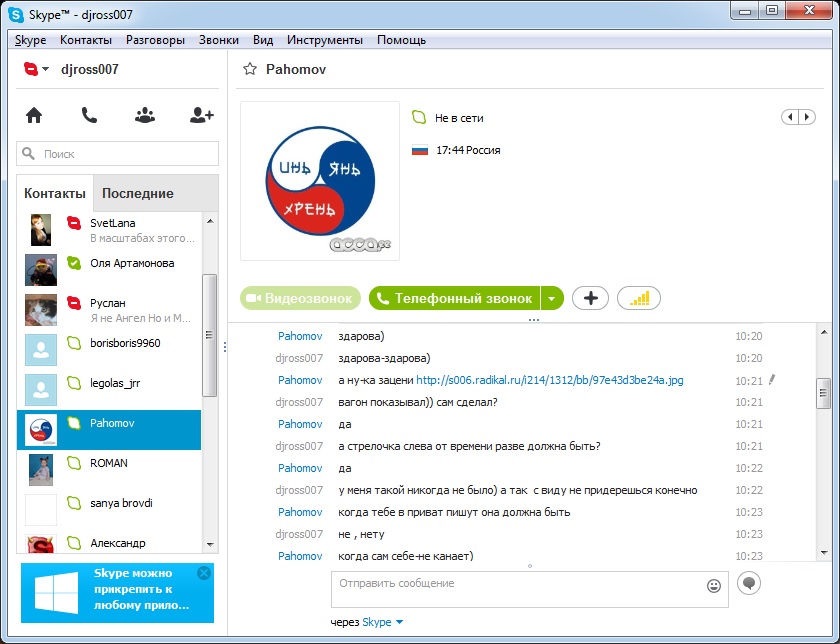Screen dimensions: 840x644
Task: Start a Видеозвонок with Pahomov
Action: tap(301, 298)
